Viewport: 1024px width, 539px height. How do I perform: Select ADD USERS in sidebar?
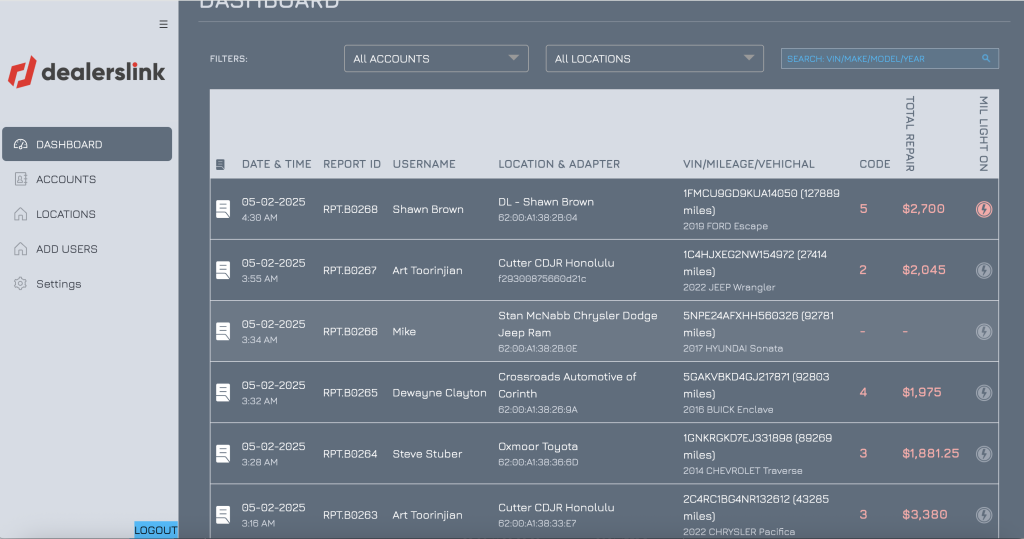point(67,249)
